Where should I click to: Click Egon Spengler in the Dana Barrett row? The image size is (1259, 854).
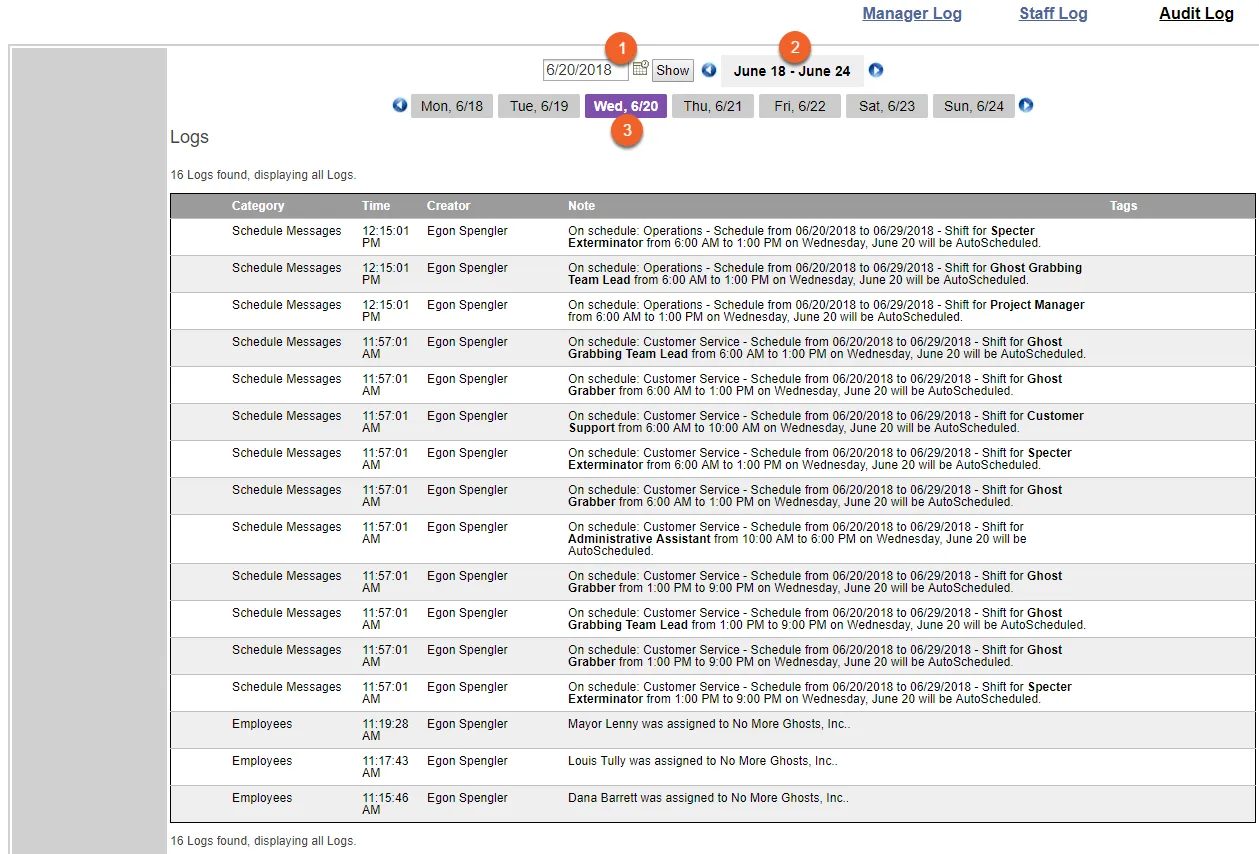(467, 798)
